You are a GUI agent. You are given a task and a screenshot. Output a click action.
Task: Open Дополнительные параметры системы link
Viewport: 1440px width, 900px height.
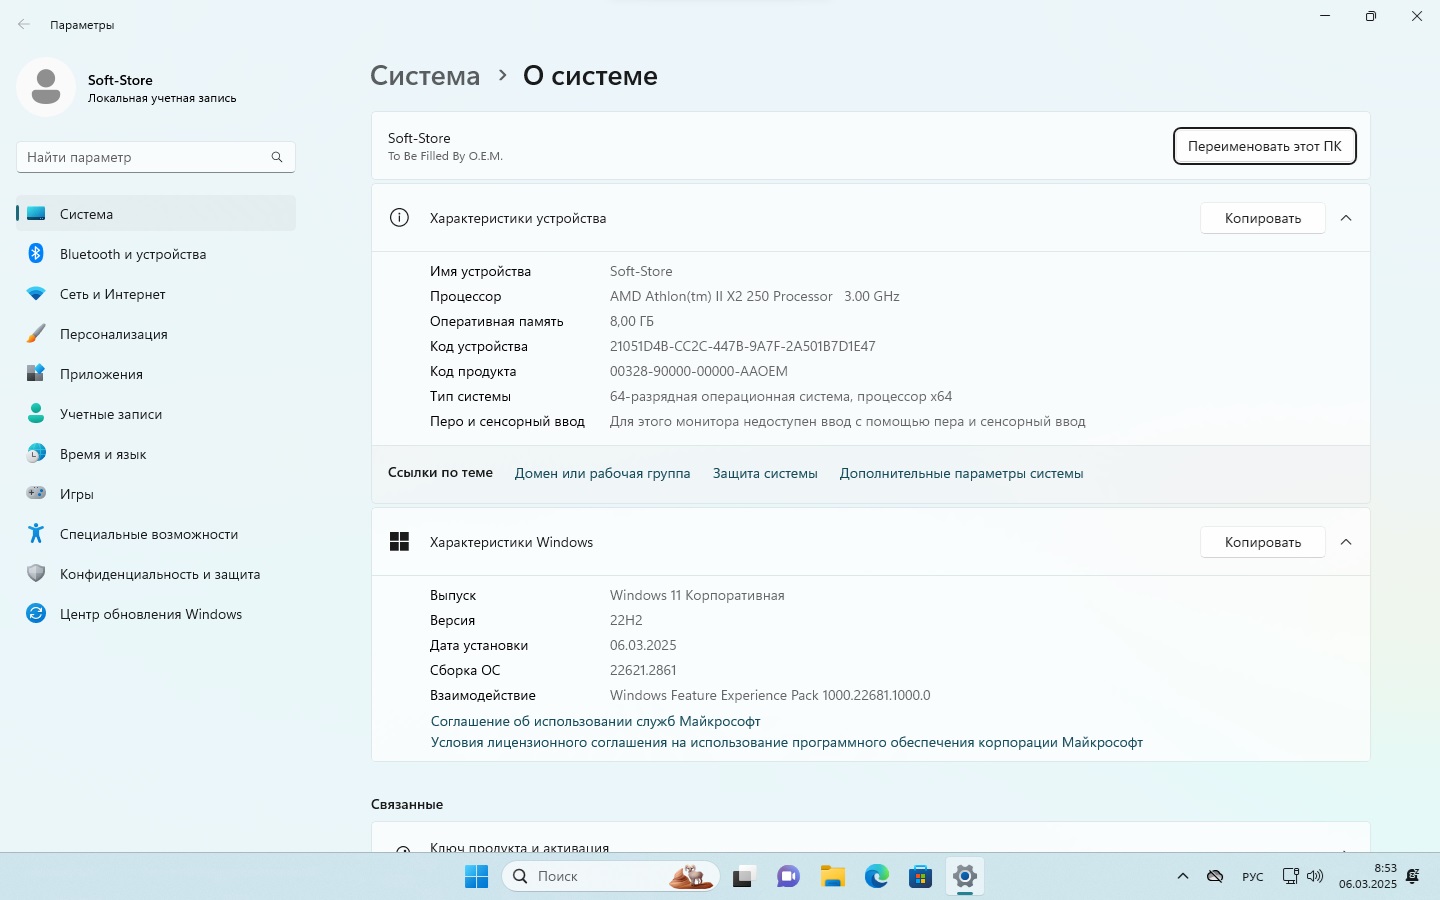point(961,473)
